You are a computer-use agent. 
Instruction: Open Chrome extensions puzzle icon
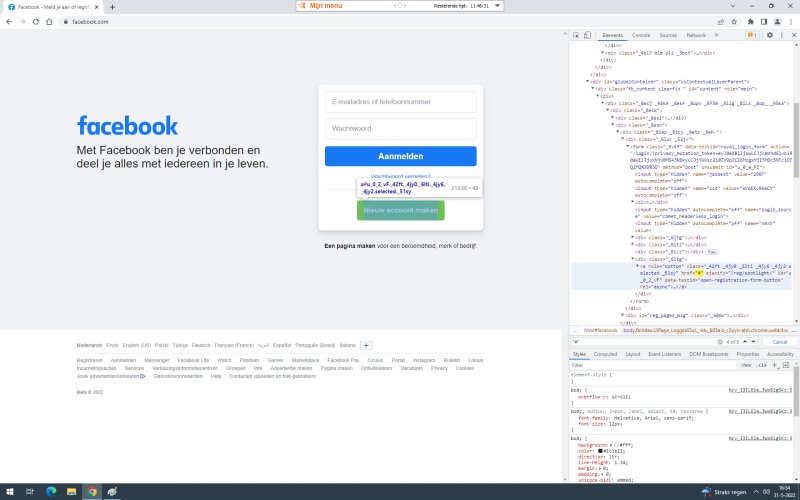[751, 22]
